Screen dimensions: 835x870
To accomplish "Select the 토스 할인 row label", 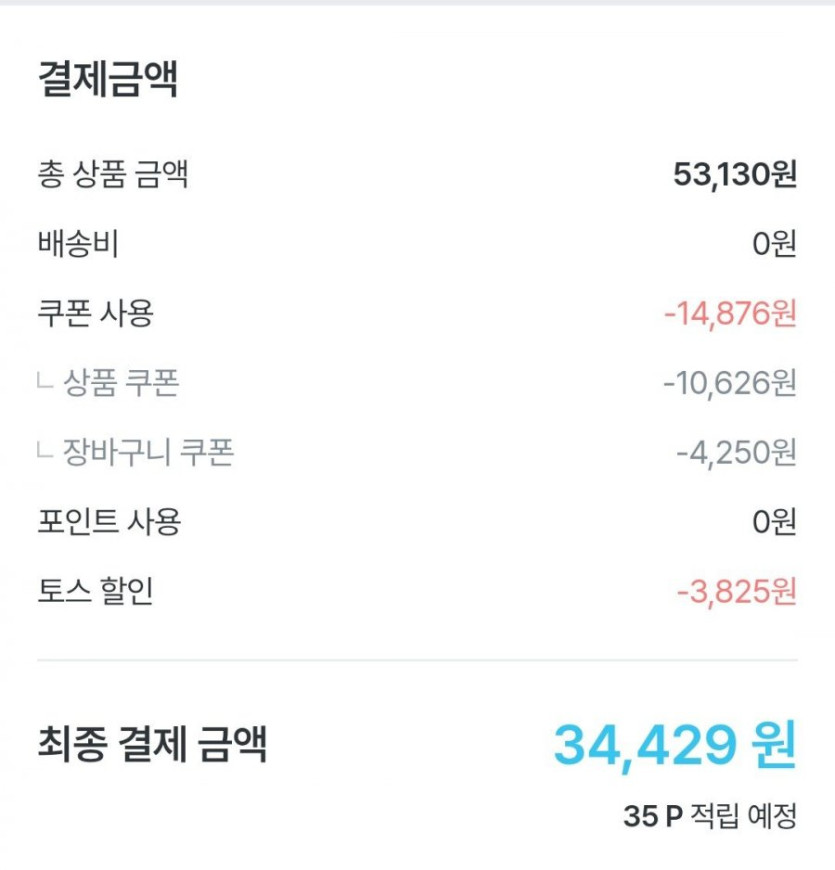I will pyautogui.click(x=95, y=592).
